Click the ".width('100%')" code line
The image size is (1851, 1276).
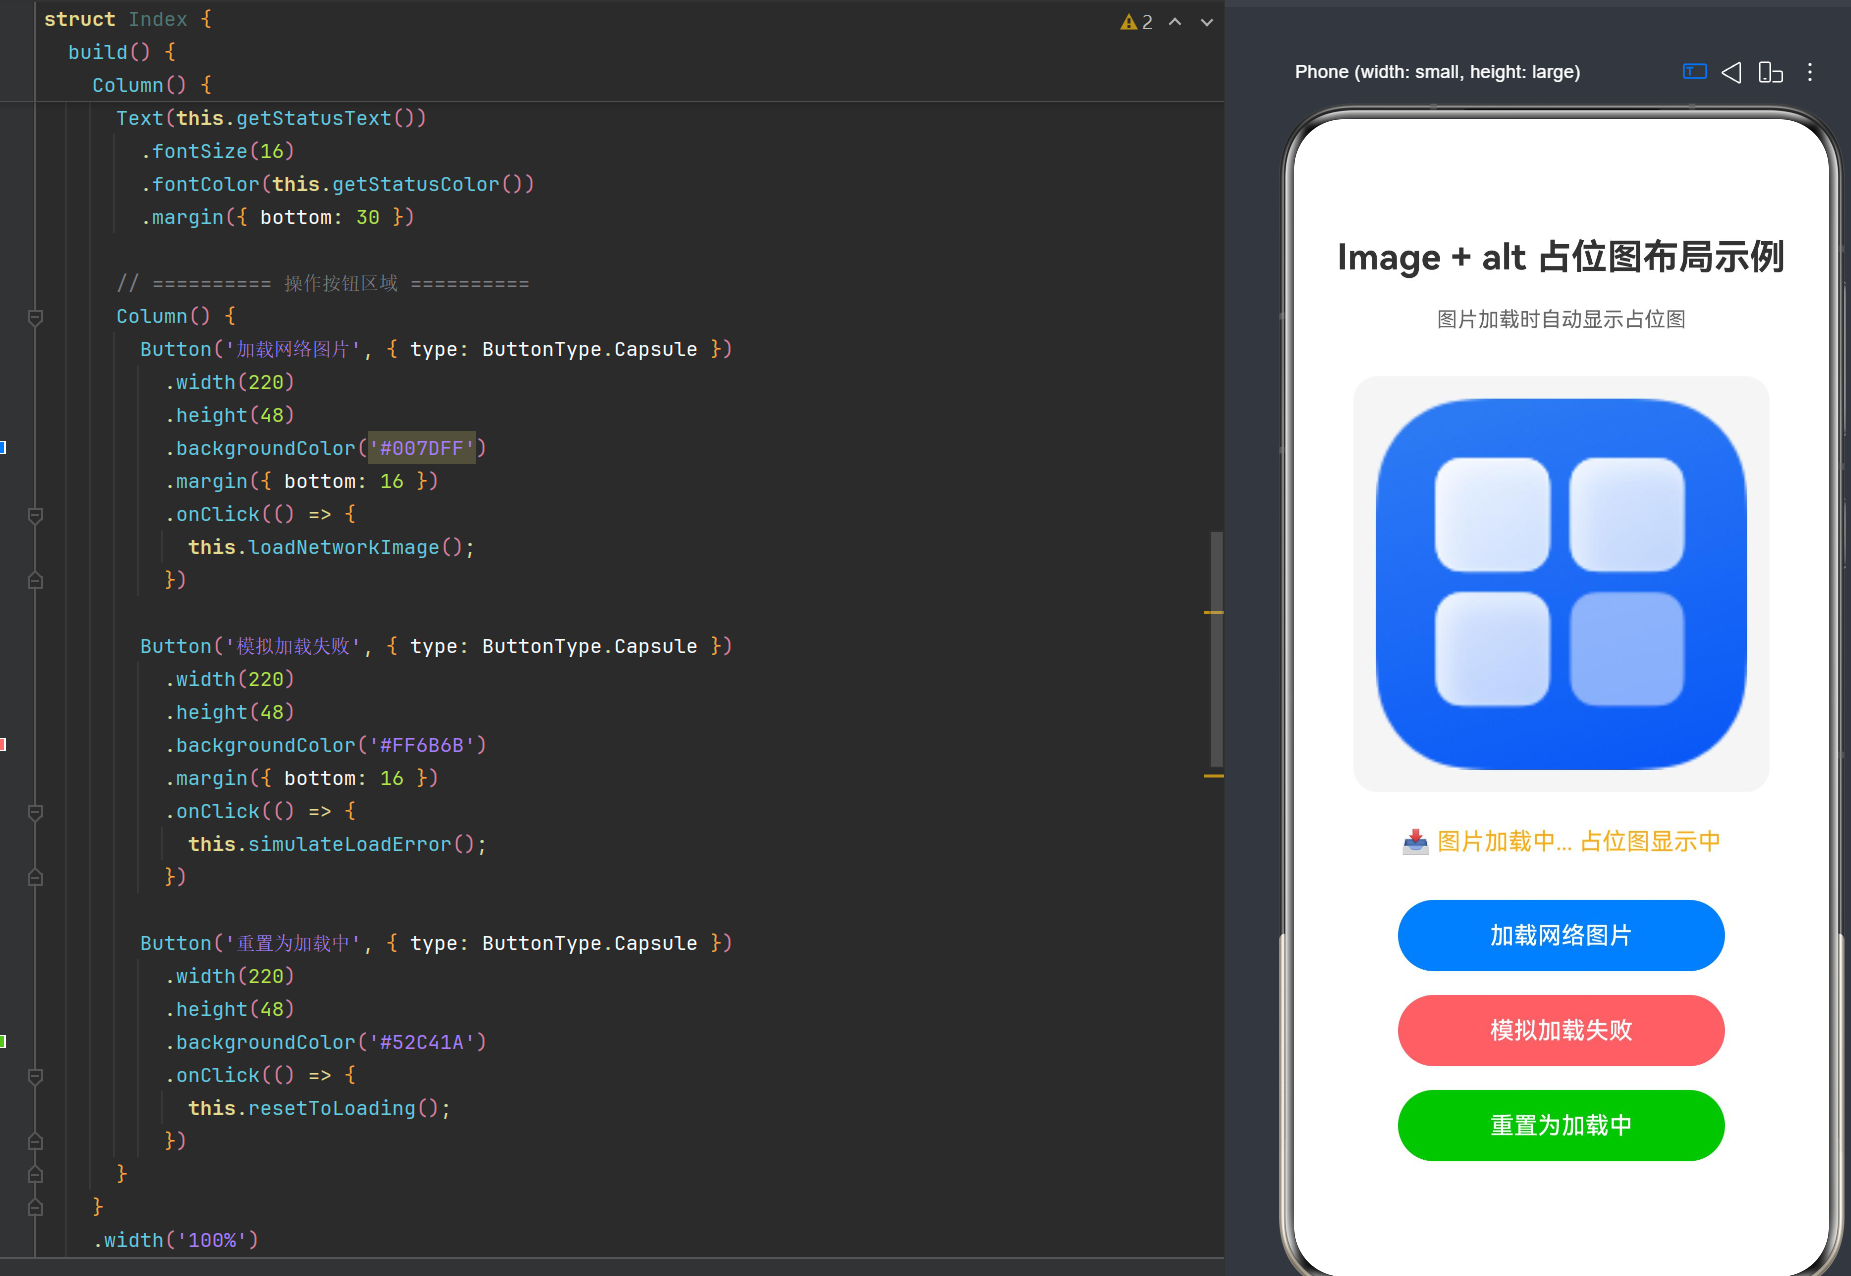176,1240
